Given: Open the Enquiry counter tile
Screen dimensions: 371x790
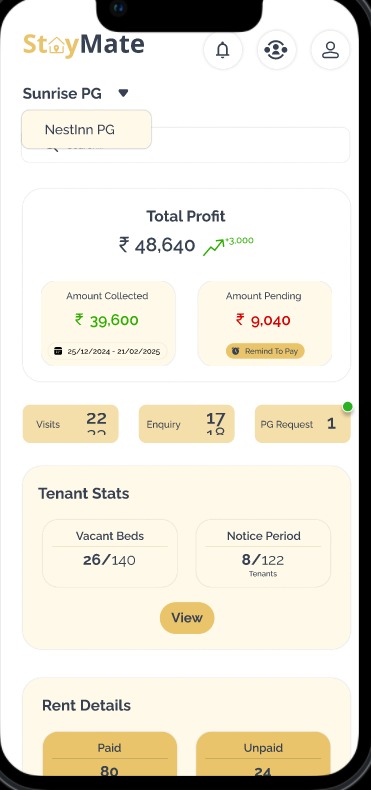Looking at the screenshot, I should click(x=187, y=424).
